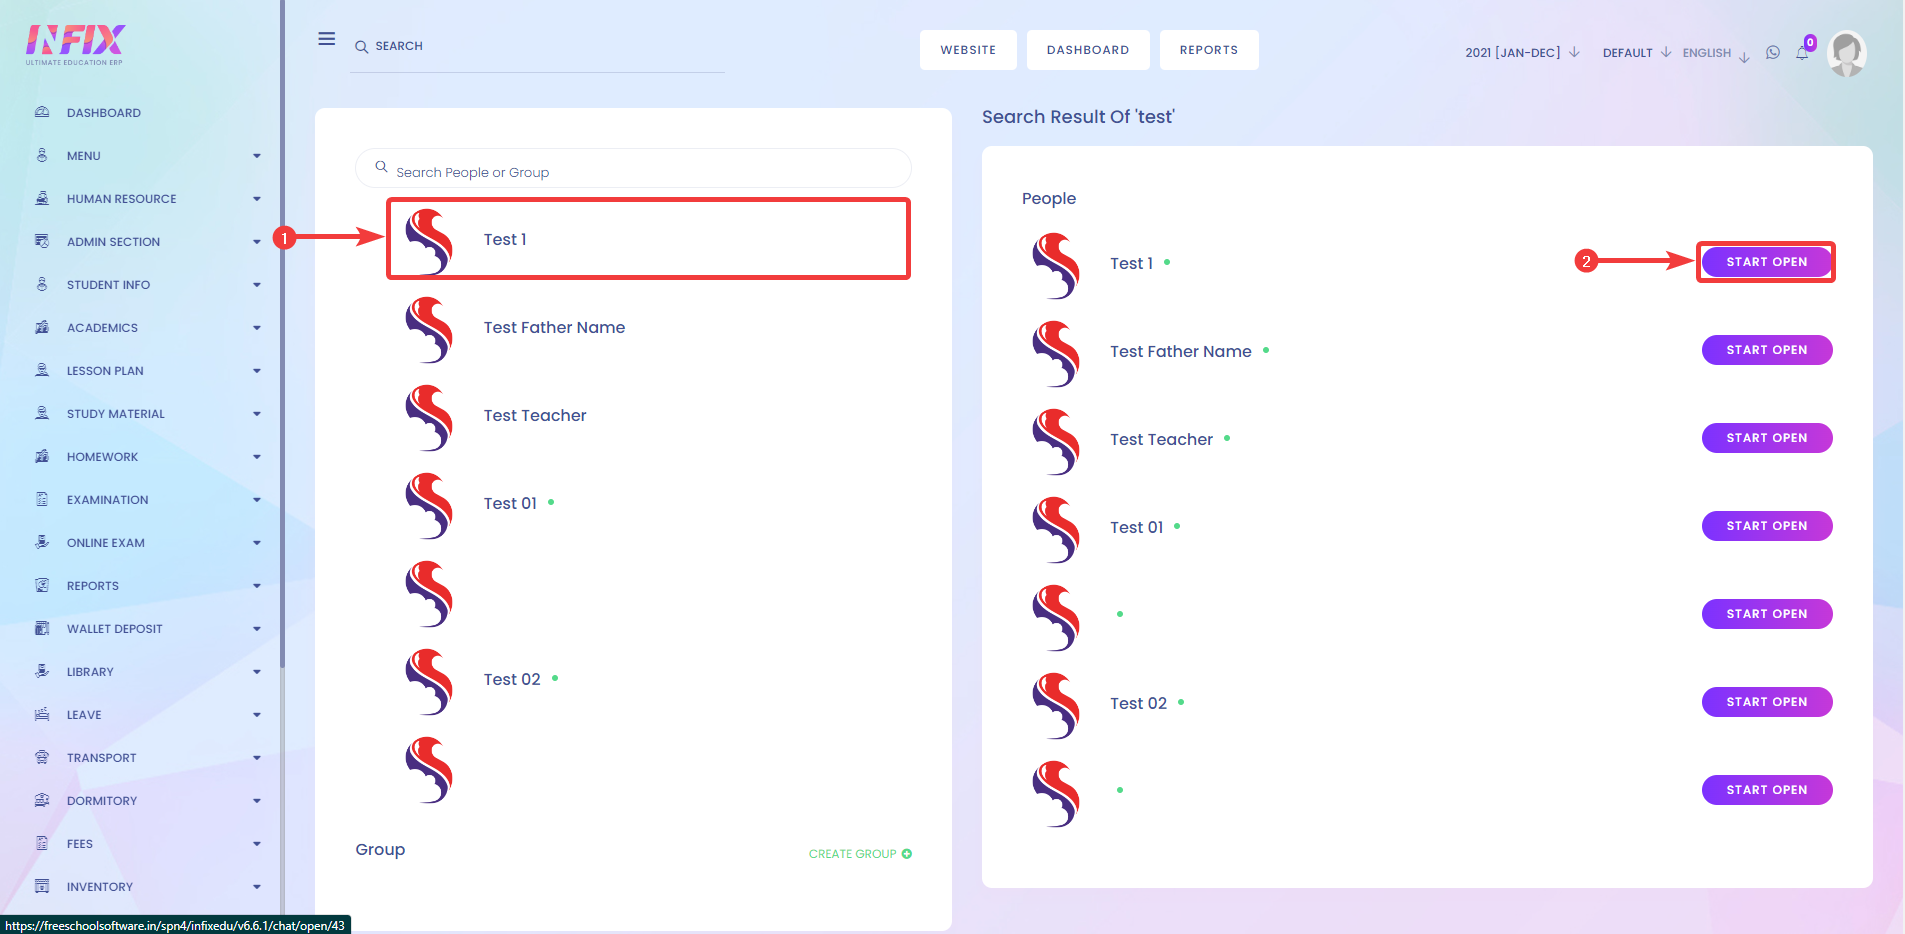Click the Examination sidebar icon
Viewport: 1905px width, 934px height.
point(43,499)
